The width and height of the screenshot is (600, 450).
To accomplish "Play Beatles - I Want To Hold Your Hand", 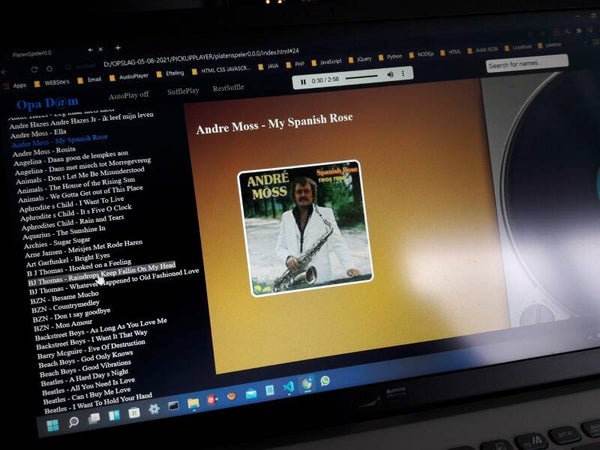I will pos(98,403).
